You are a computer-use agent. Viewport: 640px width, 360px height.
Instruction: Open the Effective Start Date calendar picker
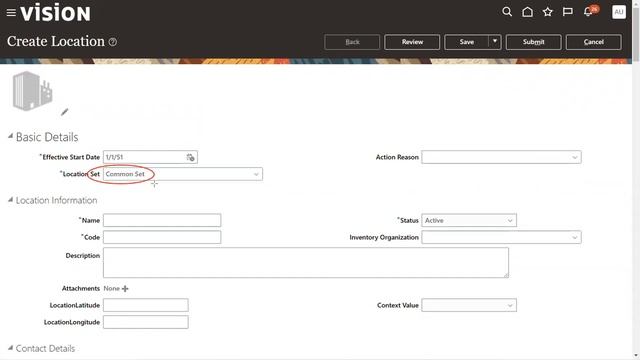tap(191, 157)
